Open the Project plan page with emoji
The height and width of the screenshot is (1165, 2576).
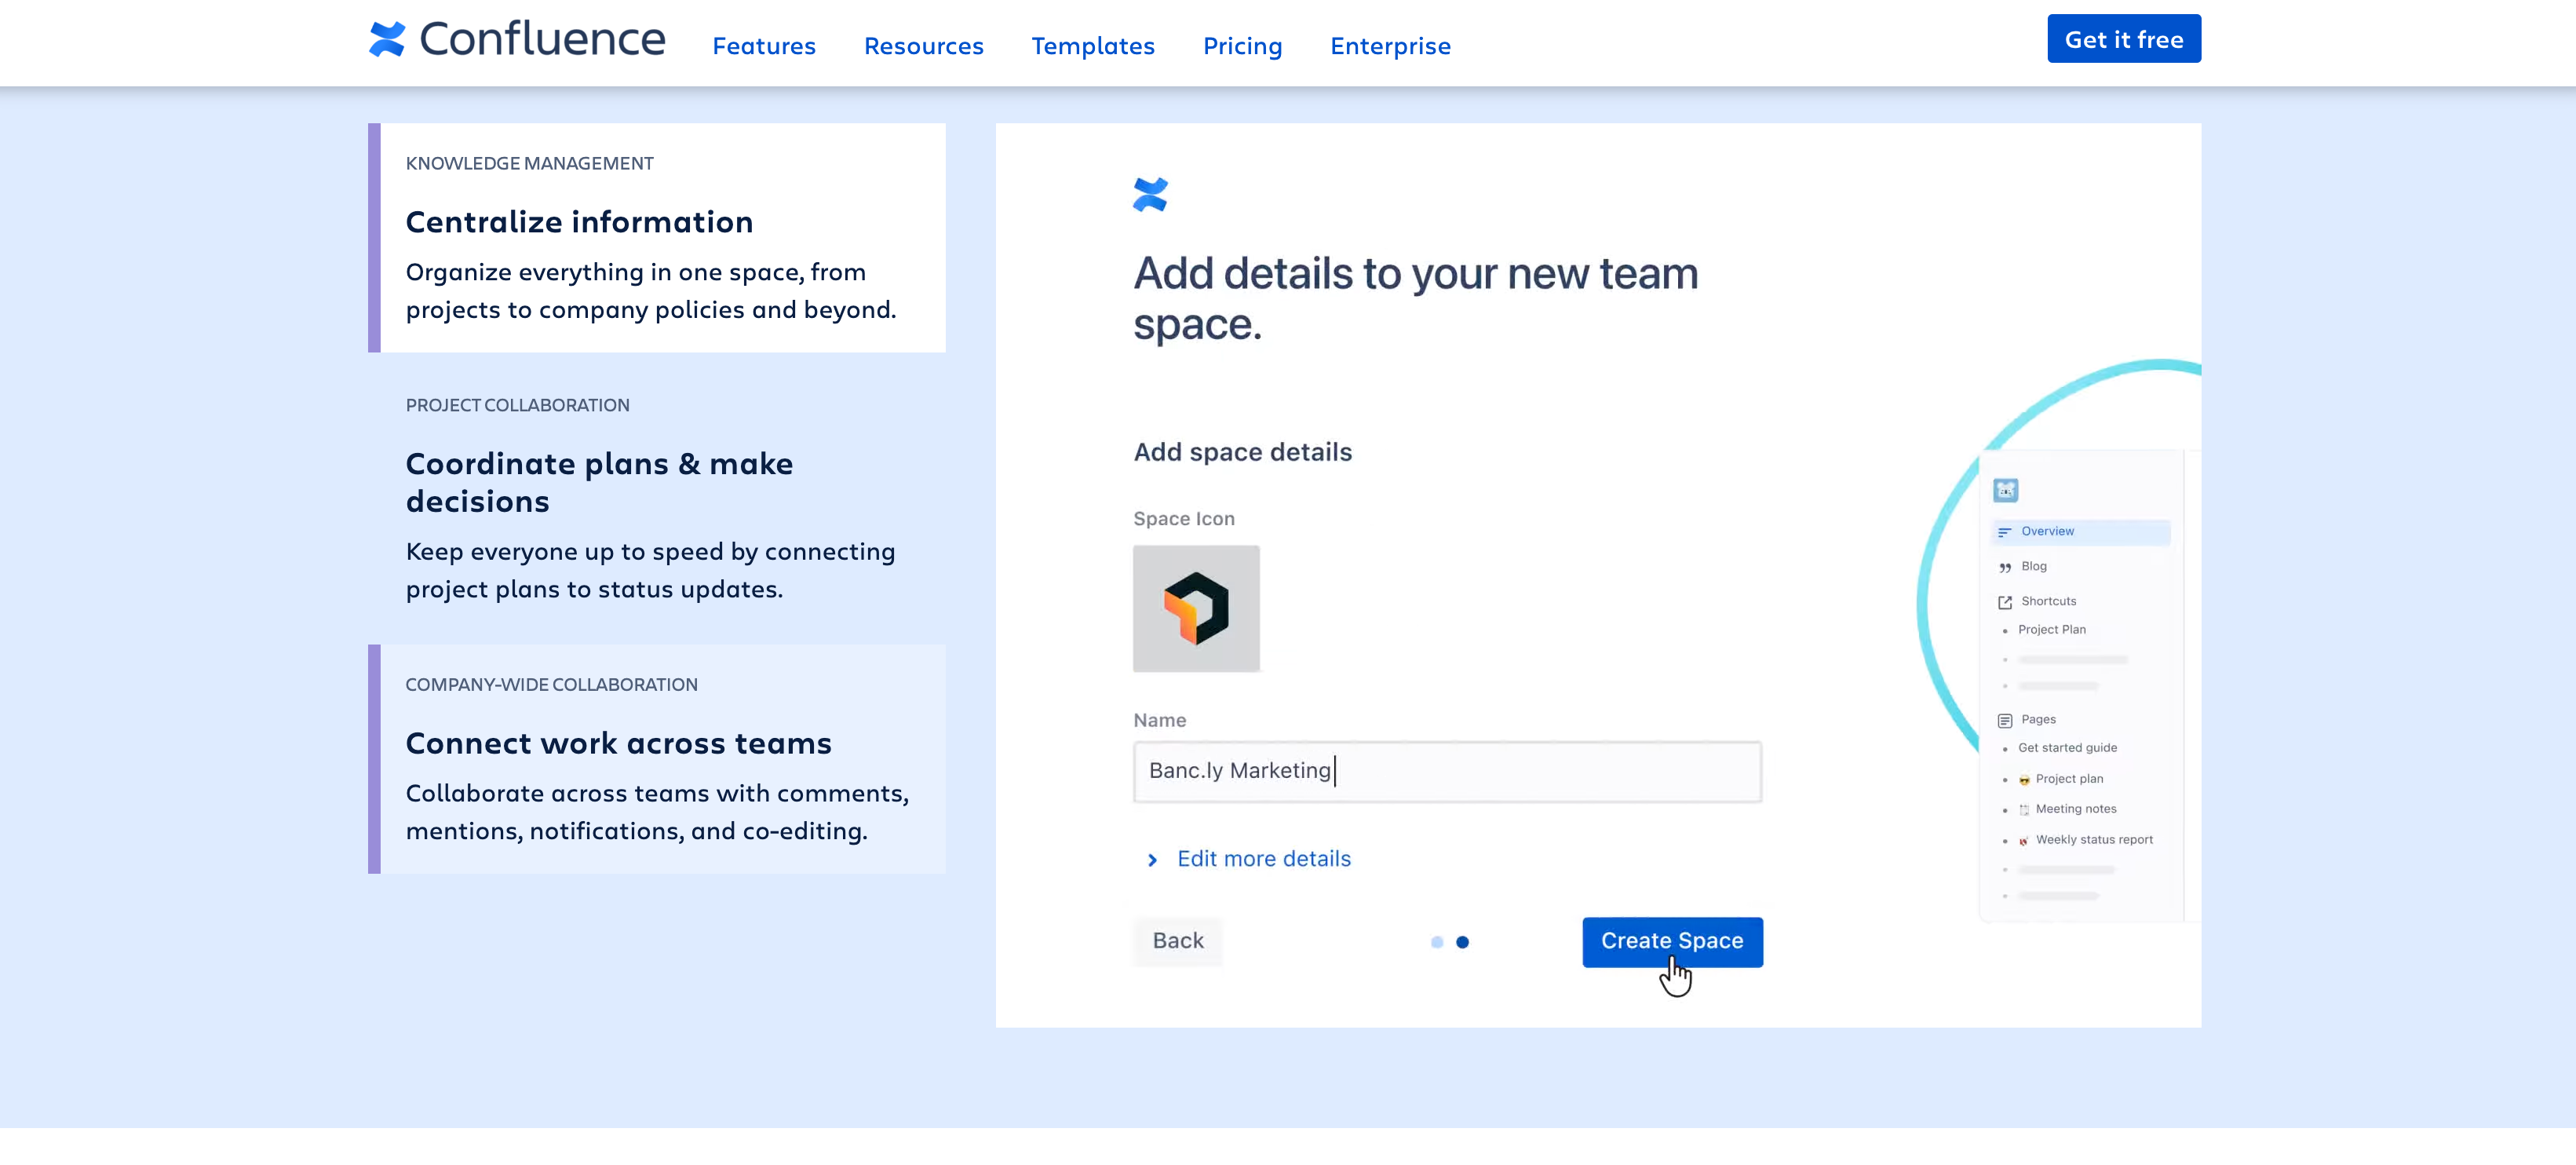(2069, 778)
